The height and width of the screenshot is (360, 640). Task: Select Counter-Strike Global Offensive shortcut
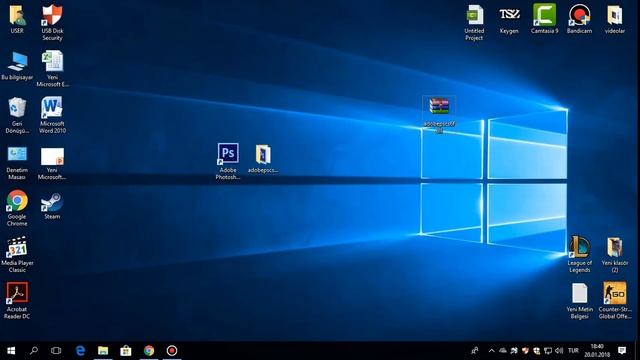tap(615, 301)
